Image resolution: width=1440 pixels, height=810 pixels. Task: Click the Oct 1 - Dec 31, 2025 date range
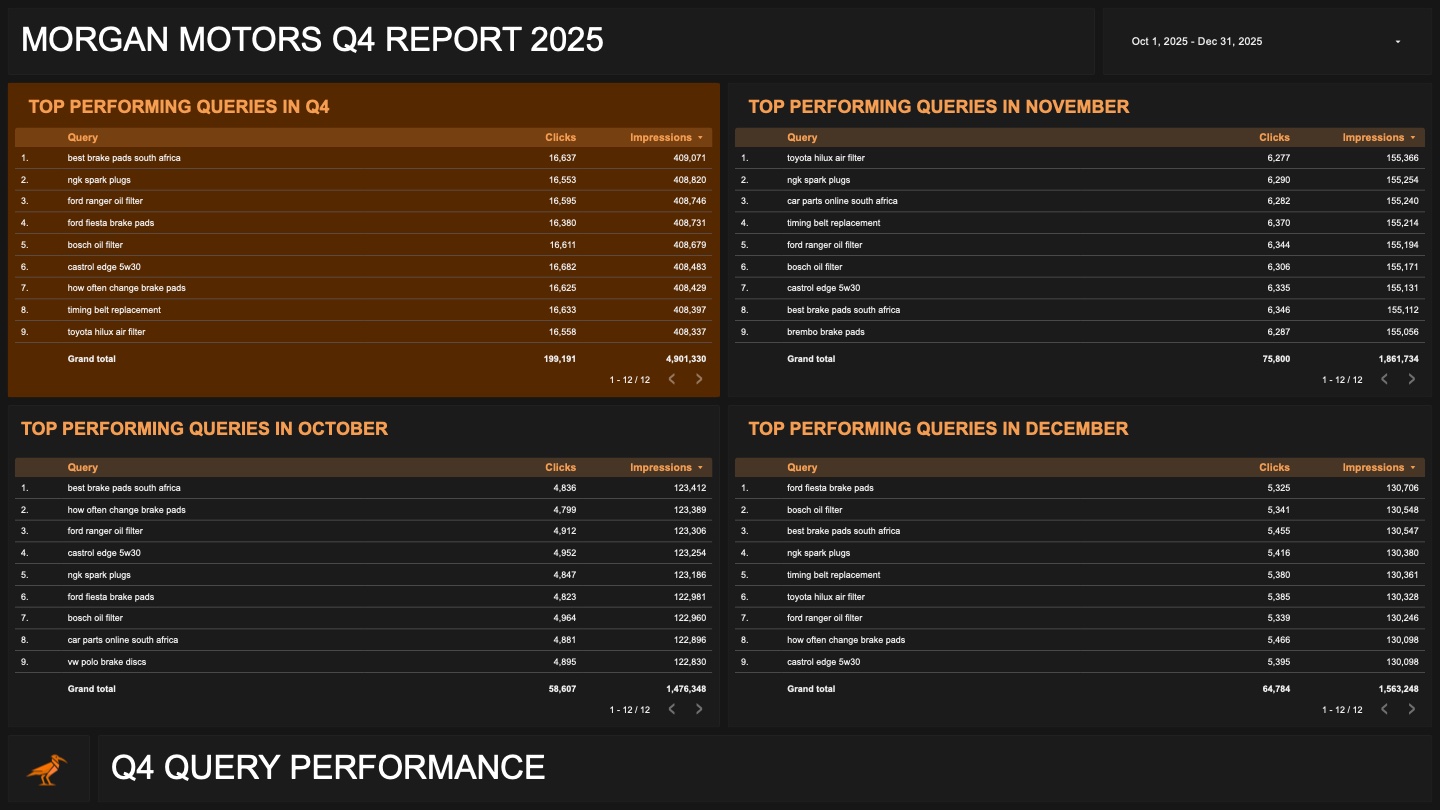pyautogui.click(x=1196, y=42)
